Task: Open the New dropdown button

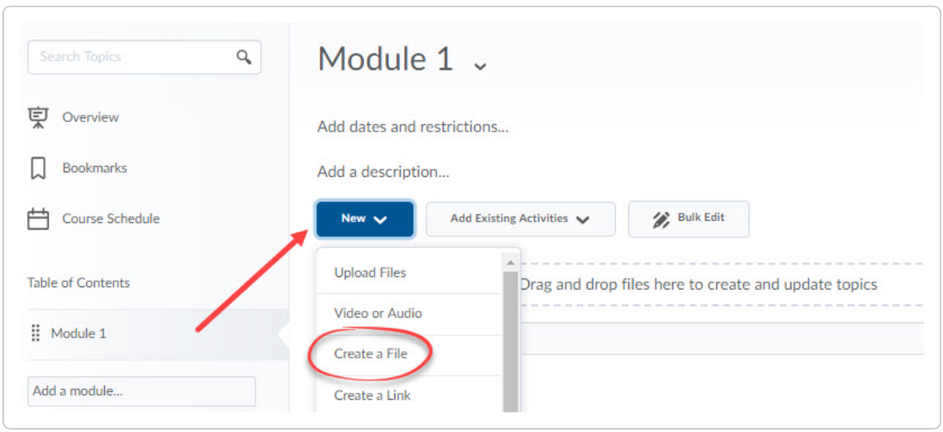Action: 365,219
